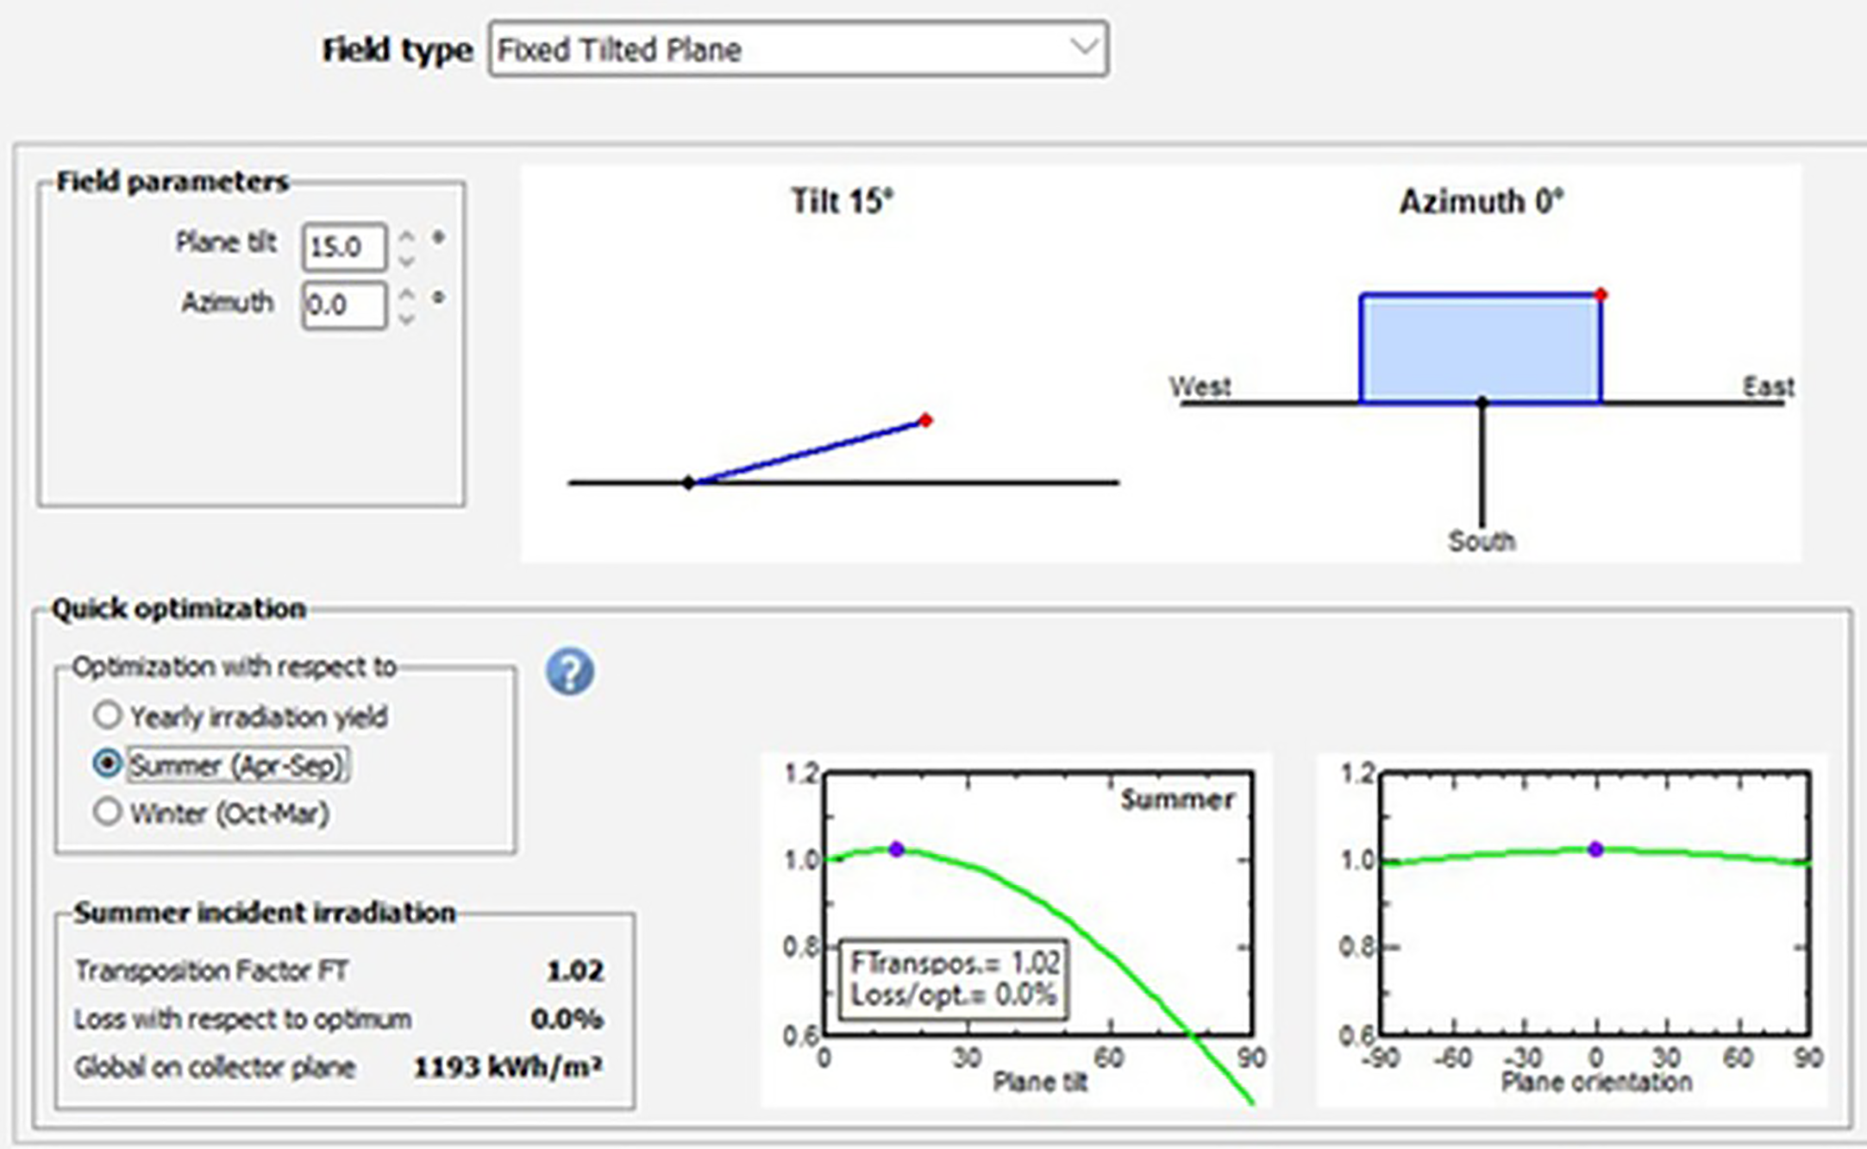Open the help question mark icon
Viewport: 1867px width, 1149px height.
point(570,672)
